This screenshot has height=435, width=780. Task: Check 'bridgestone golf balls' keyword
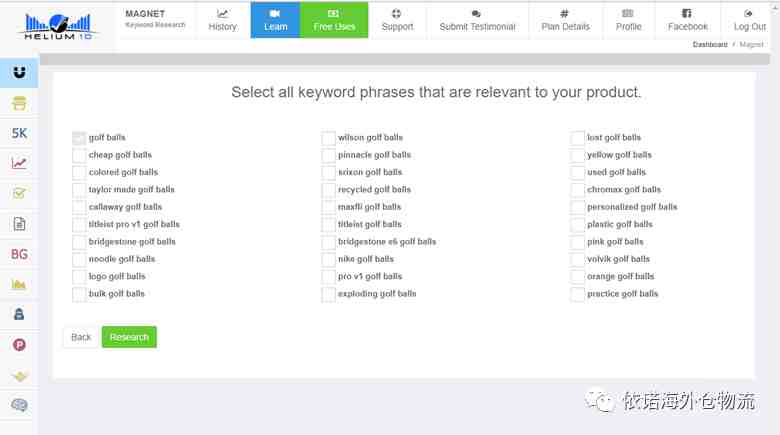(x=79, y=242)
